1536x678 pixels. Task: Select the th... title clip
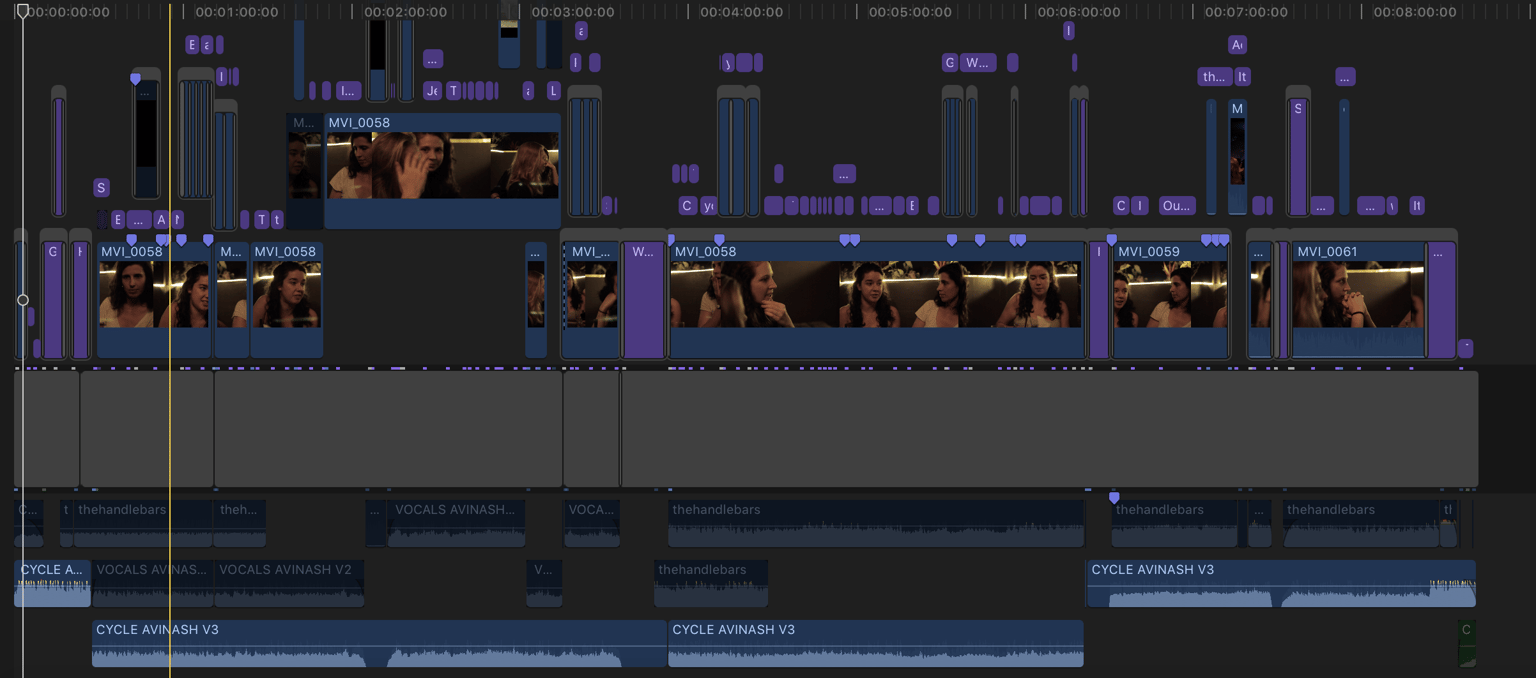point(1214,77)
